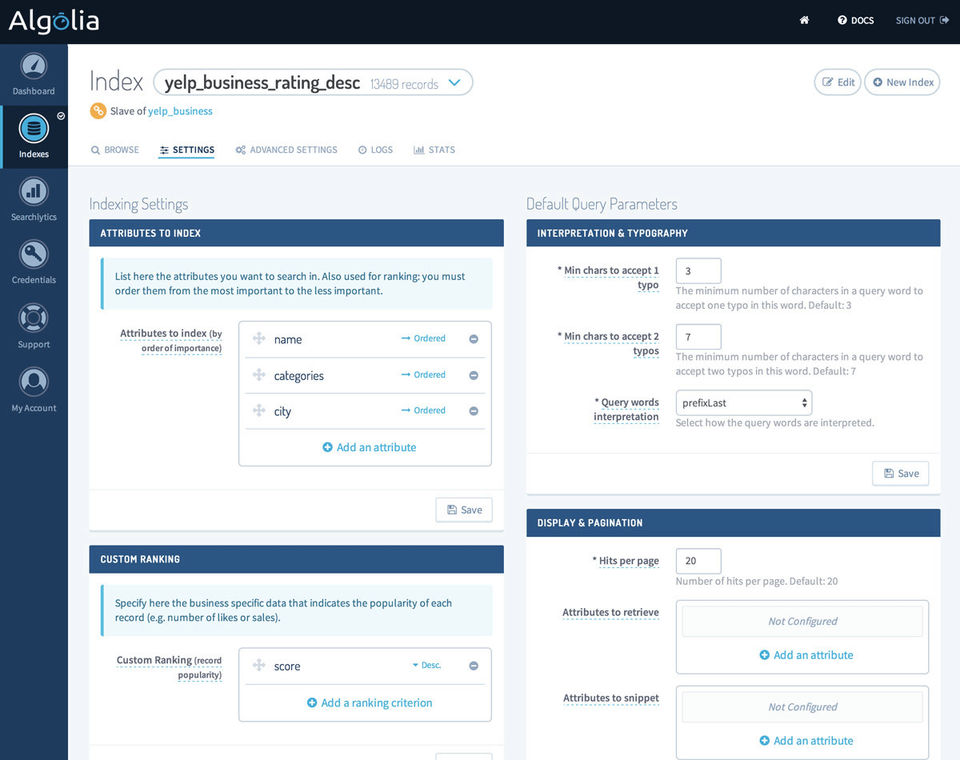Click the New Index button
The width and height of the screenshot is (960, 760).
click(902, 82)
